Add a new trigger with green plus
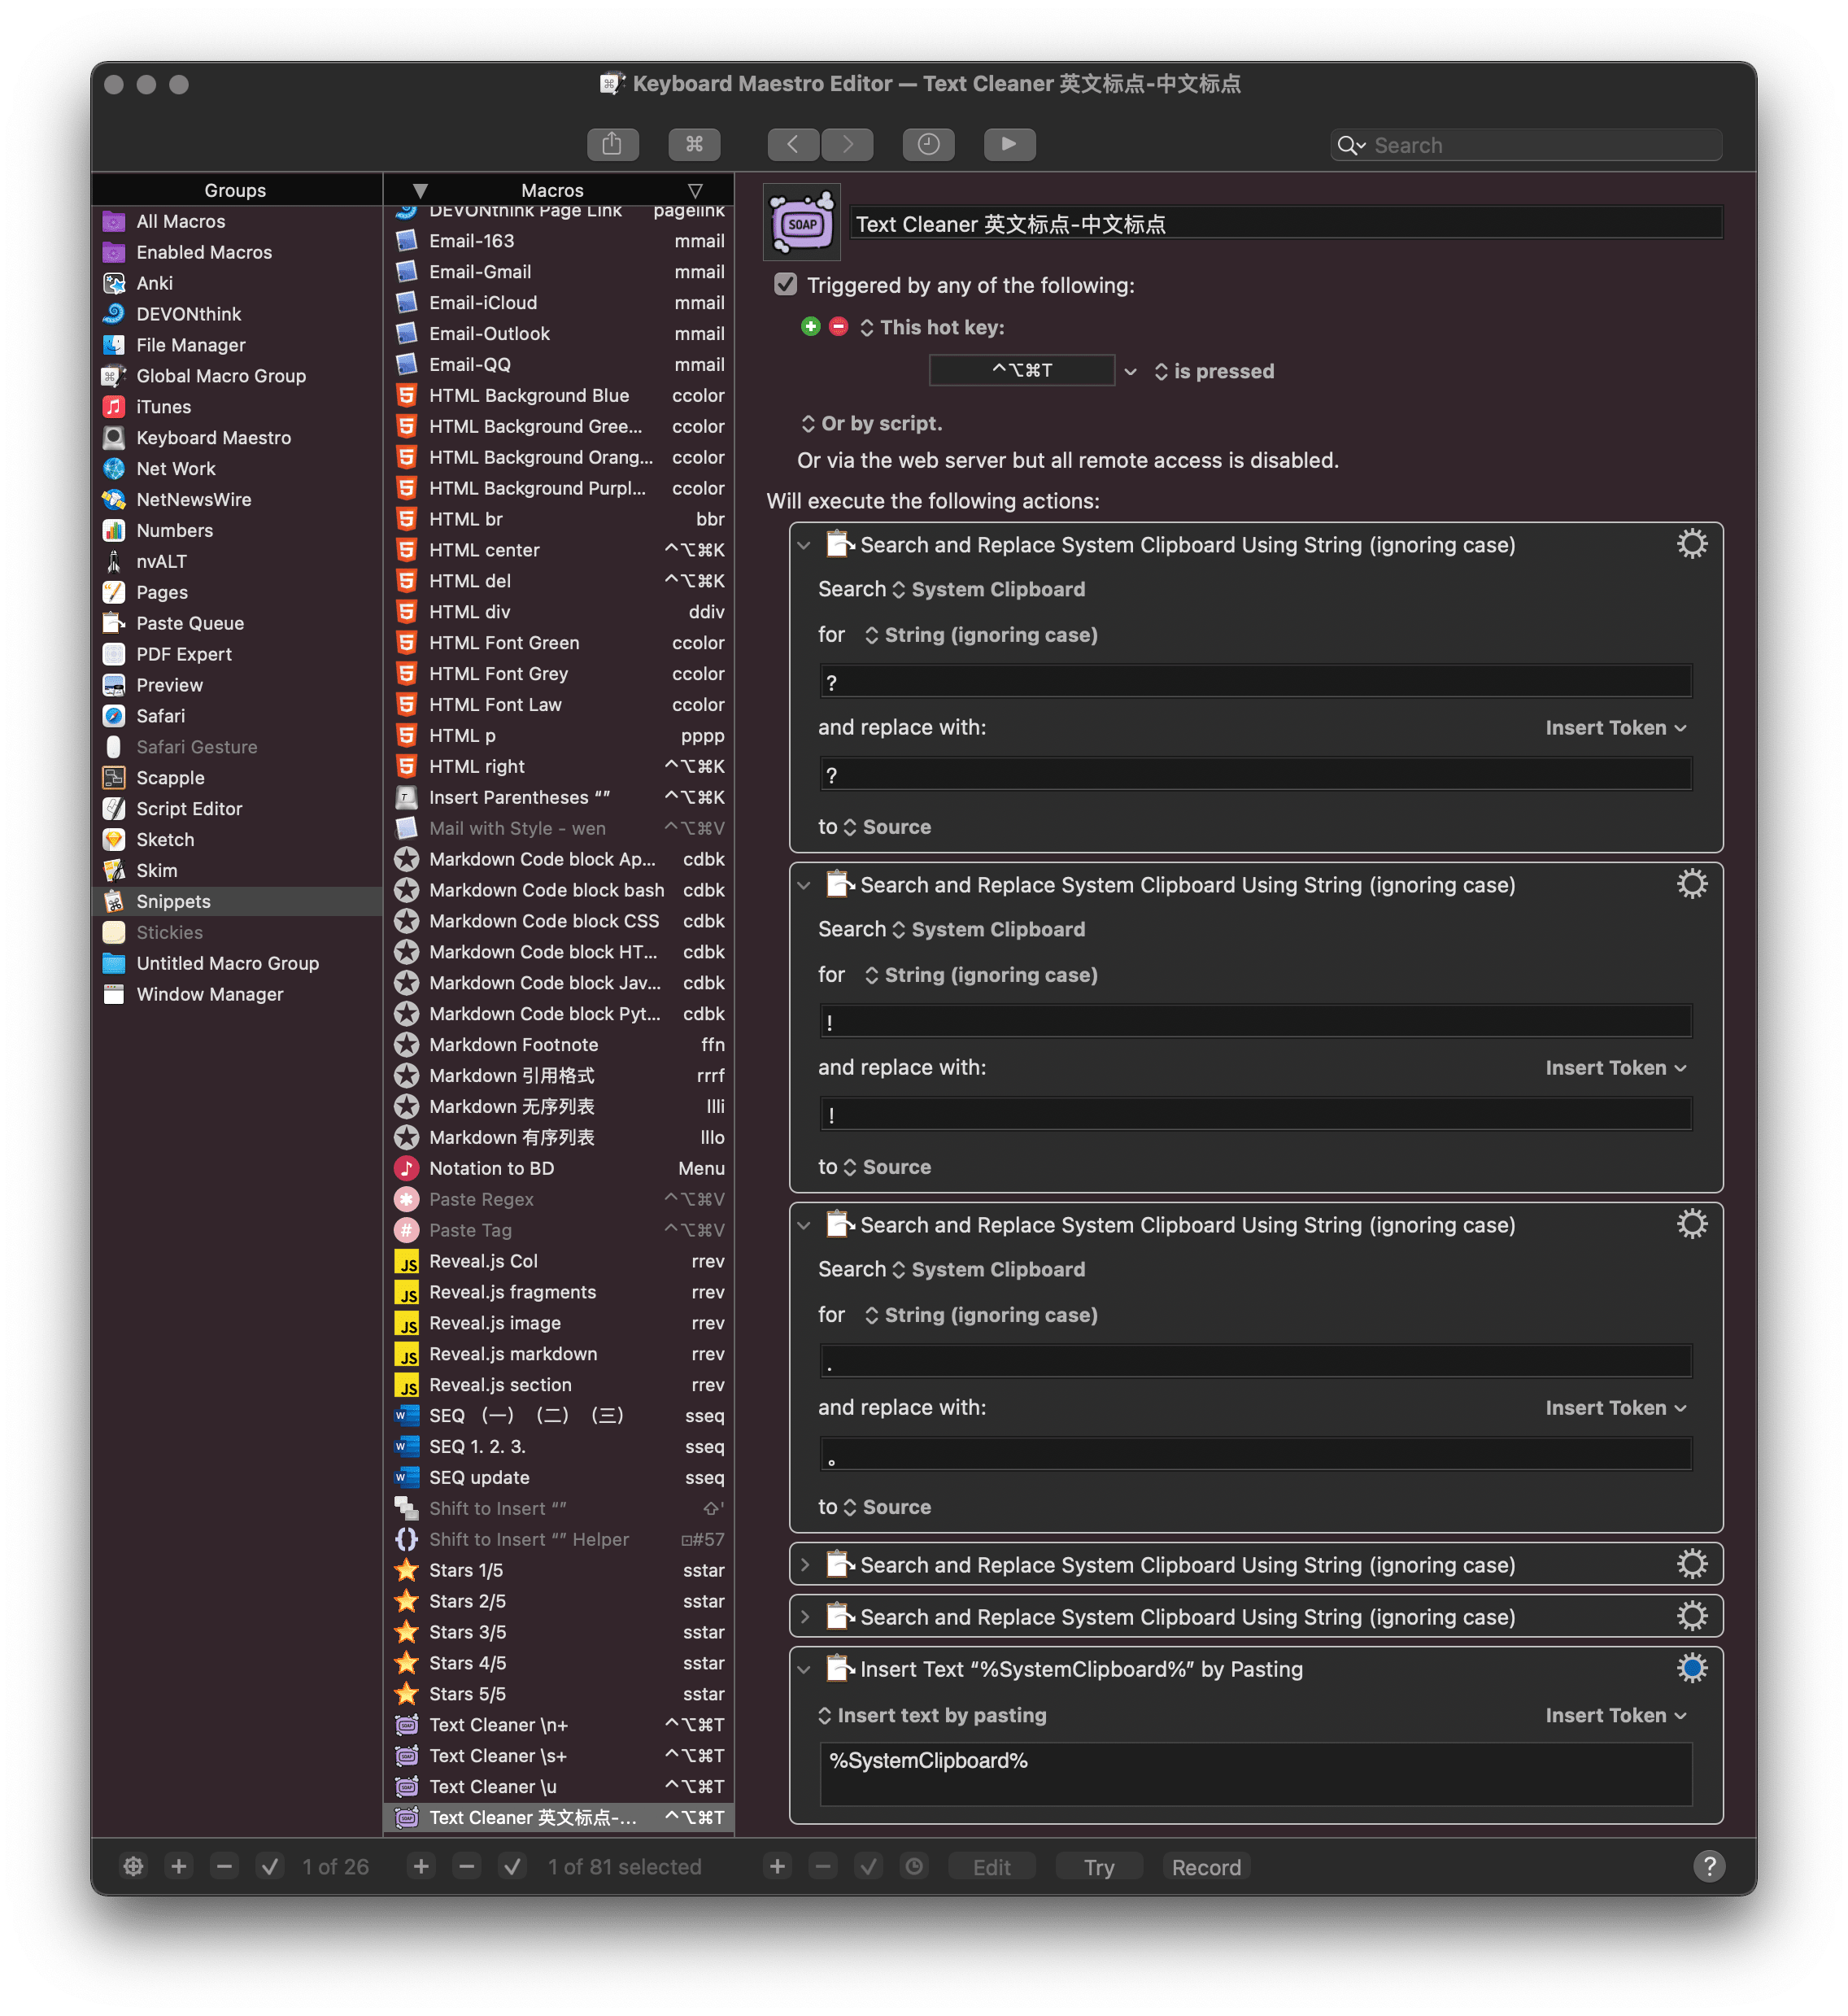This screenshot has width=1848, height=2016. (x=810, y=327)
